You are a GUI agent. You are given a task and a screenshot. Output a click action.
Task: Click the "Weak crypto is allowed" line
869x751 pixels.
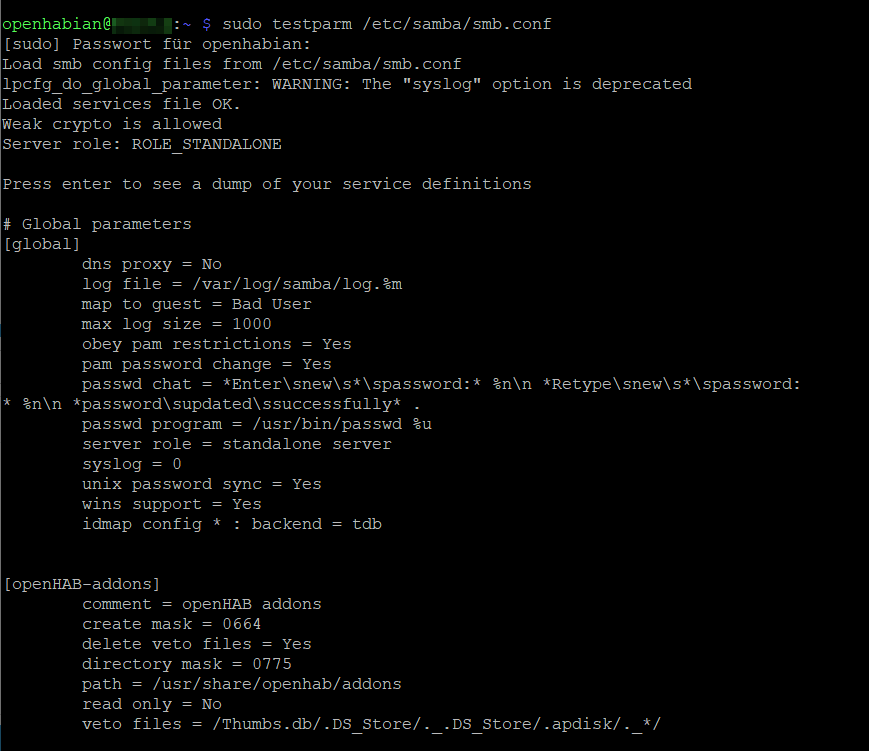112,124
